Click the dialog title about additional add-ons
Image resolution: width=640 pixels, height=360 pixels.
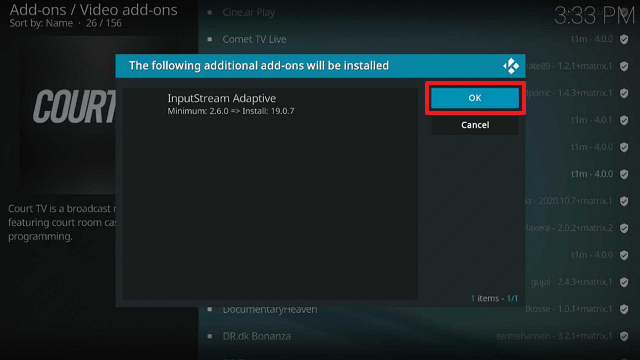point(259,66)
